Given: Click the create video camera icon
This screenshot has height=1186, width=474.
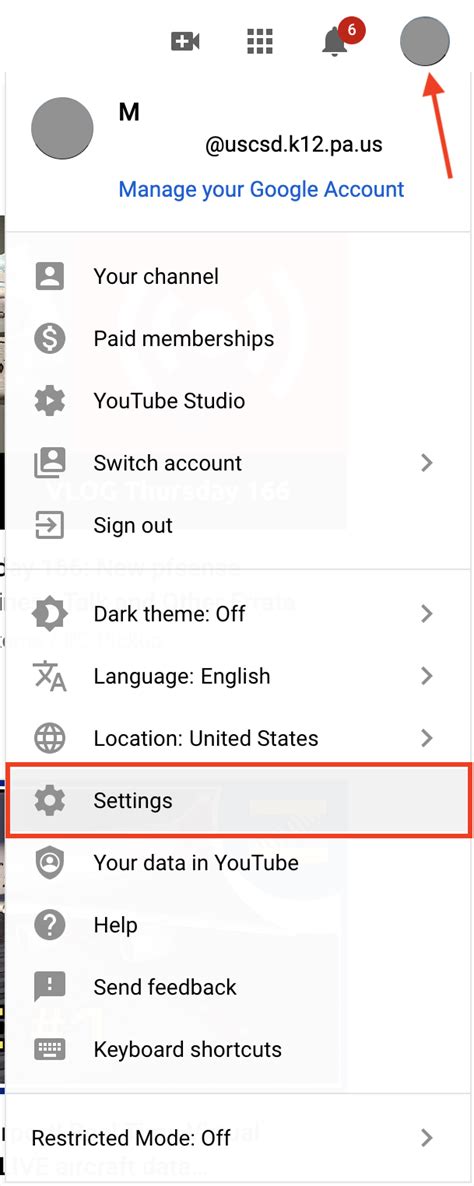Looking at the screenshot, I should click(185, 41).
